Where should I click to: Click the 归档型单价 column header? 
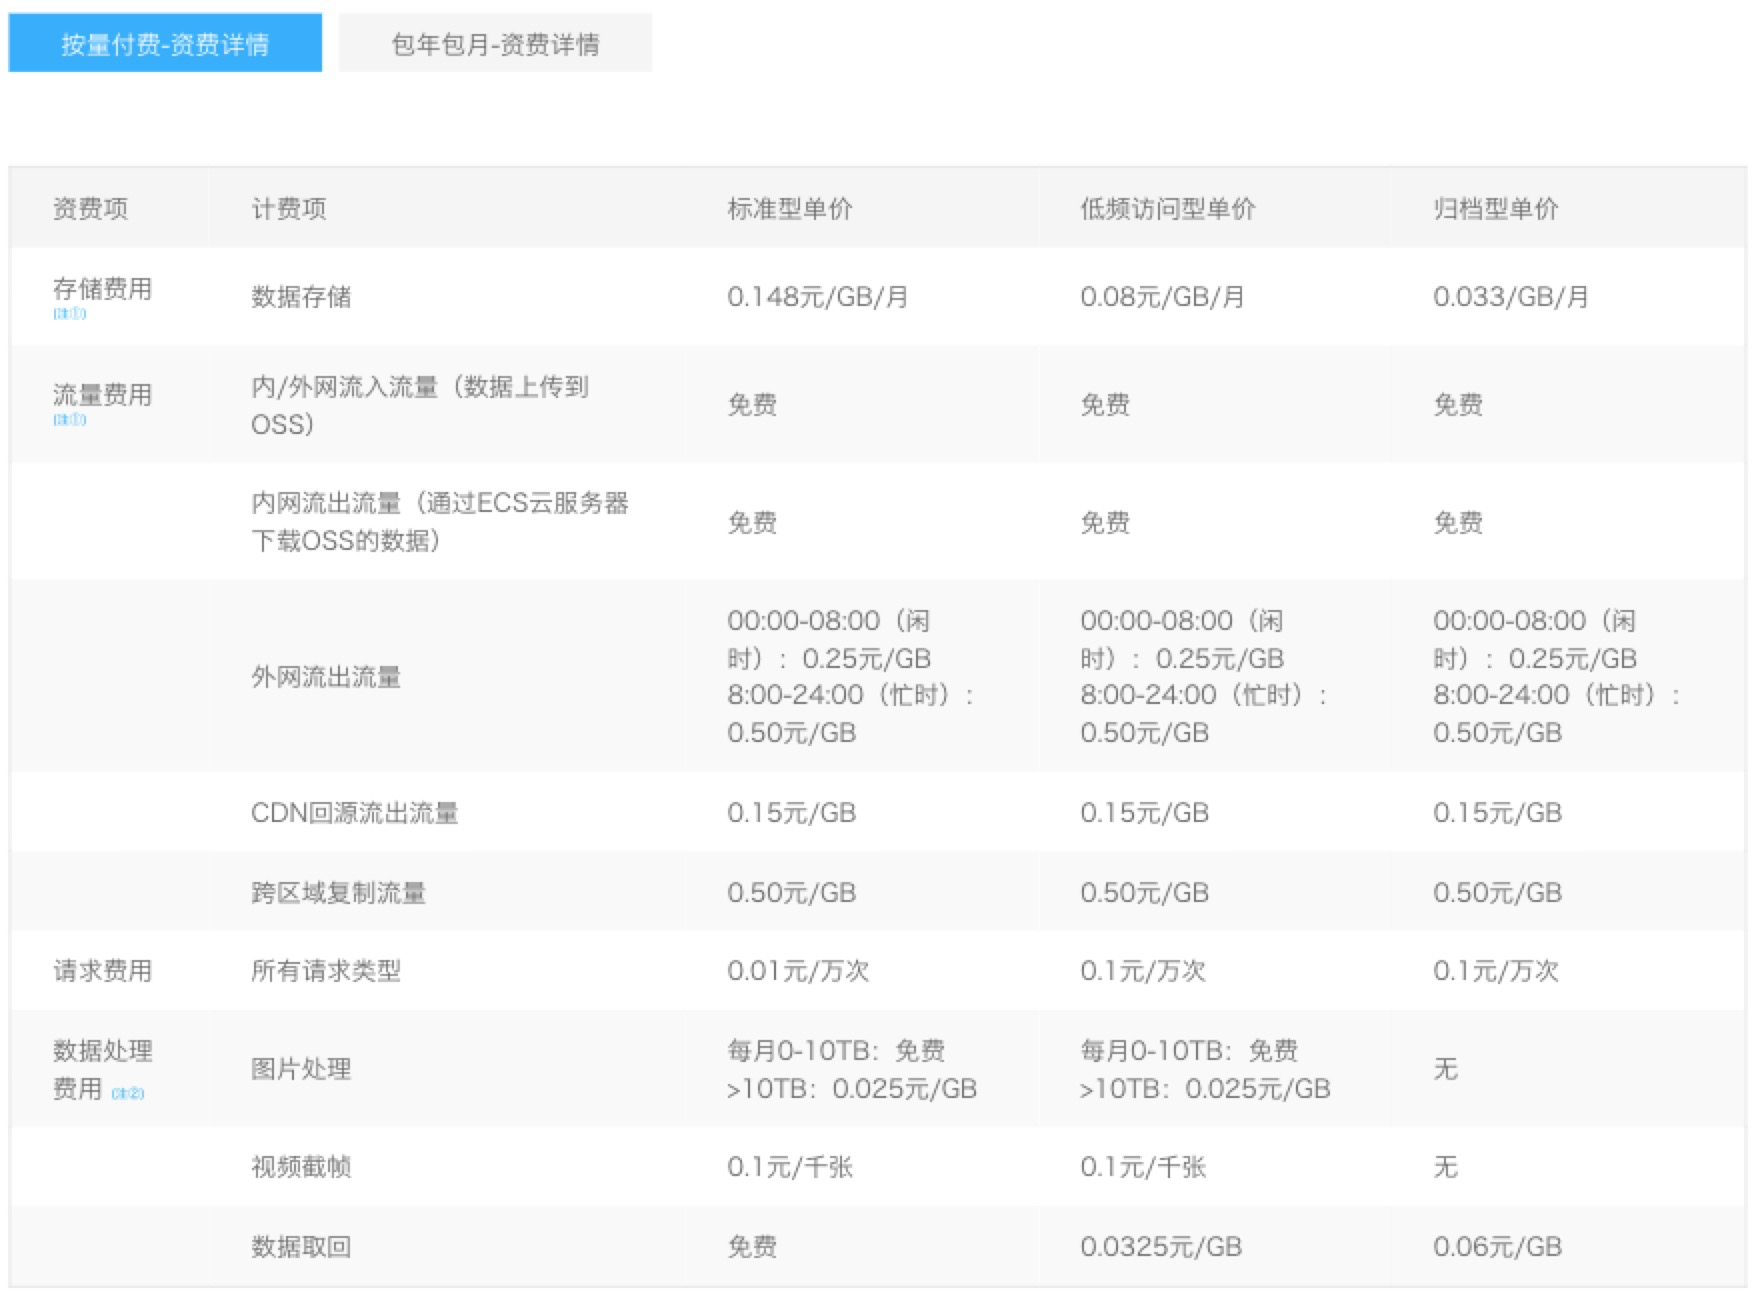click(x=1496, y=208)
